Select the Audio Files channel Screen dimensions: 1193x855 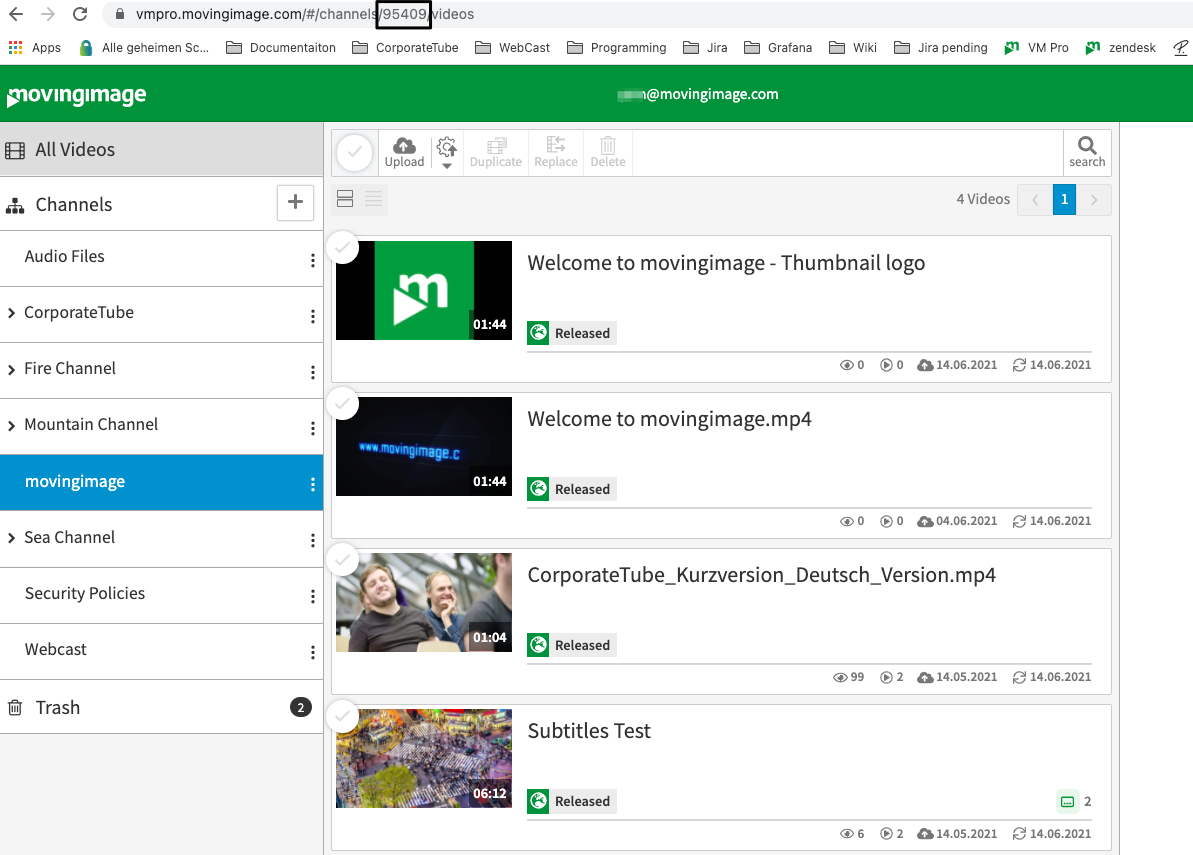click(161, 259)
